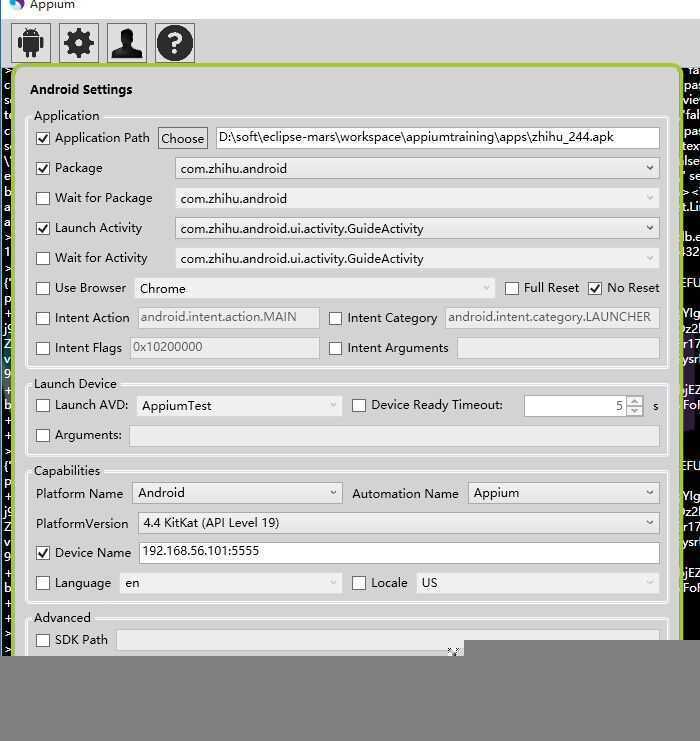
Task: Increase Device Ready Timeout with up arrow
Action: point(634,401)
